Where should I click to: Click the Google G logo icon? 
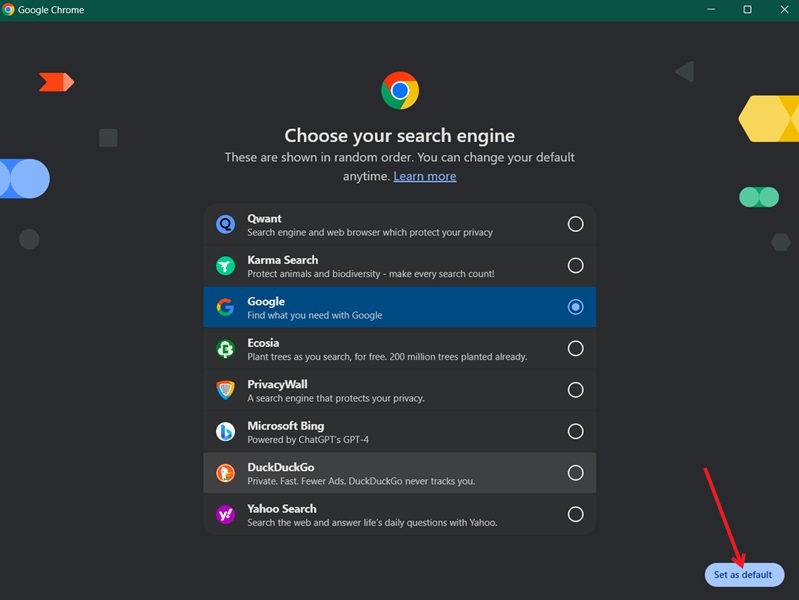pyautogui.click(x=225, y=307)
